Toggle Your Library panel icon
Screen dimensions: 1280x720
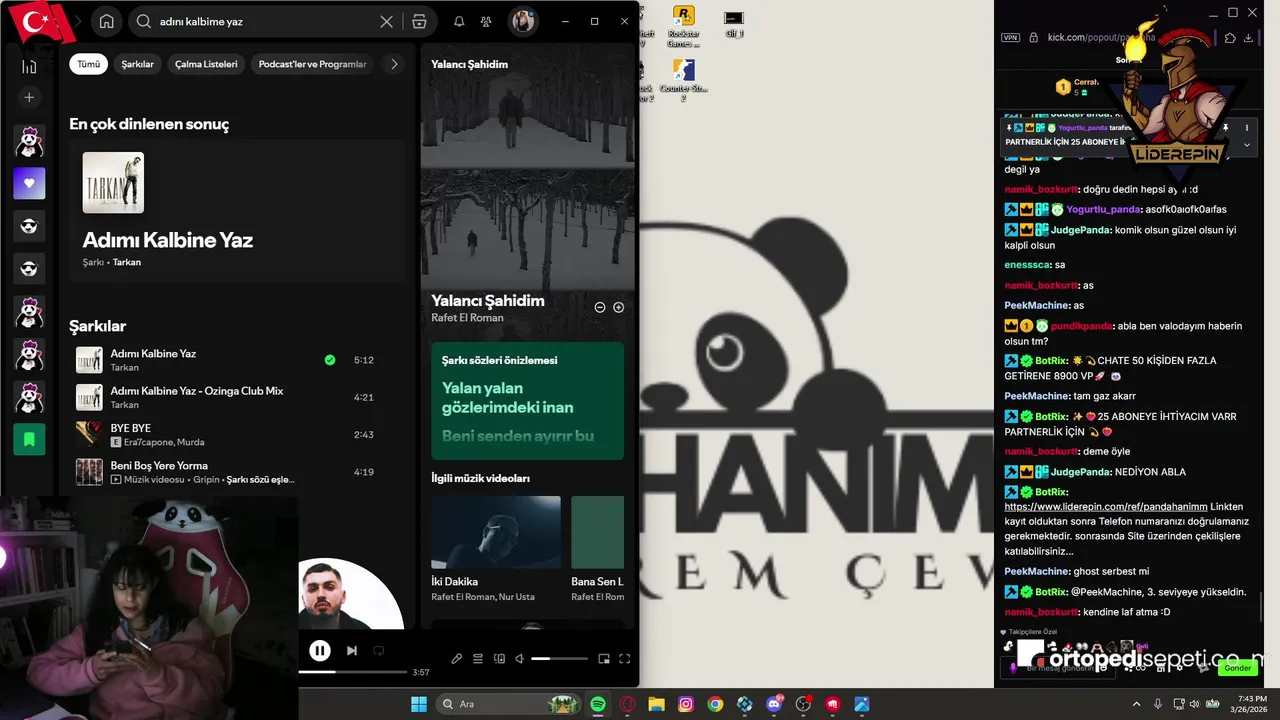pos(29,66)
